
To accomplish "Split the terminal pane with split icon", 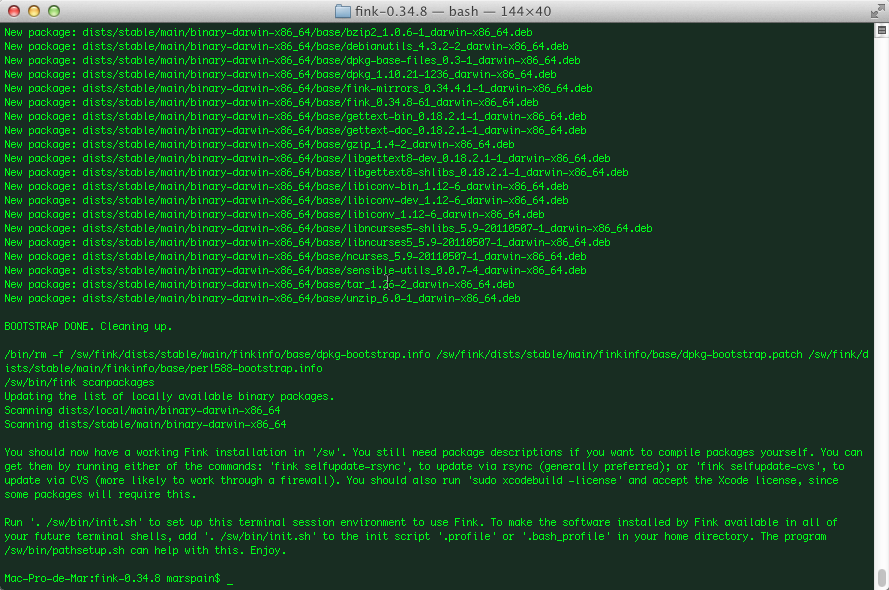I will [880, 31].
